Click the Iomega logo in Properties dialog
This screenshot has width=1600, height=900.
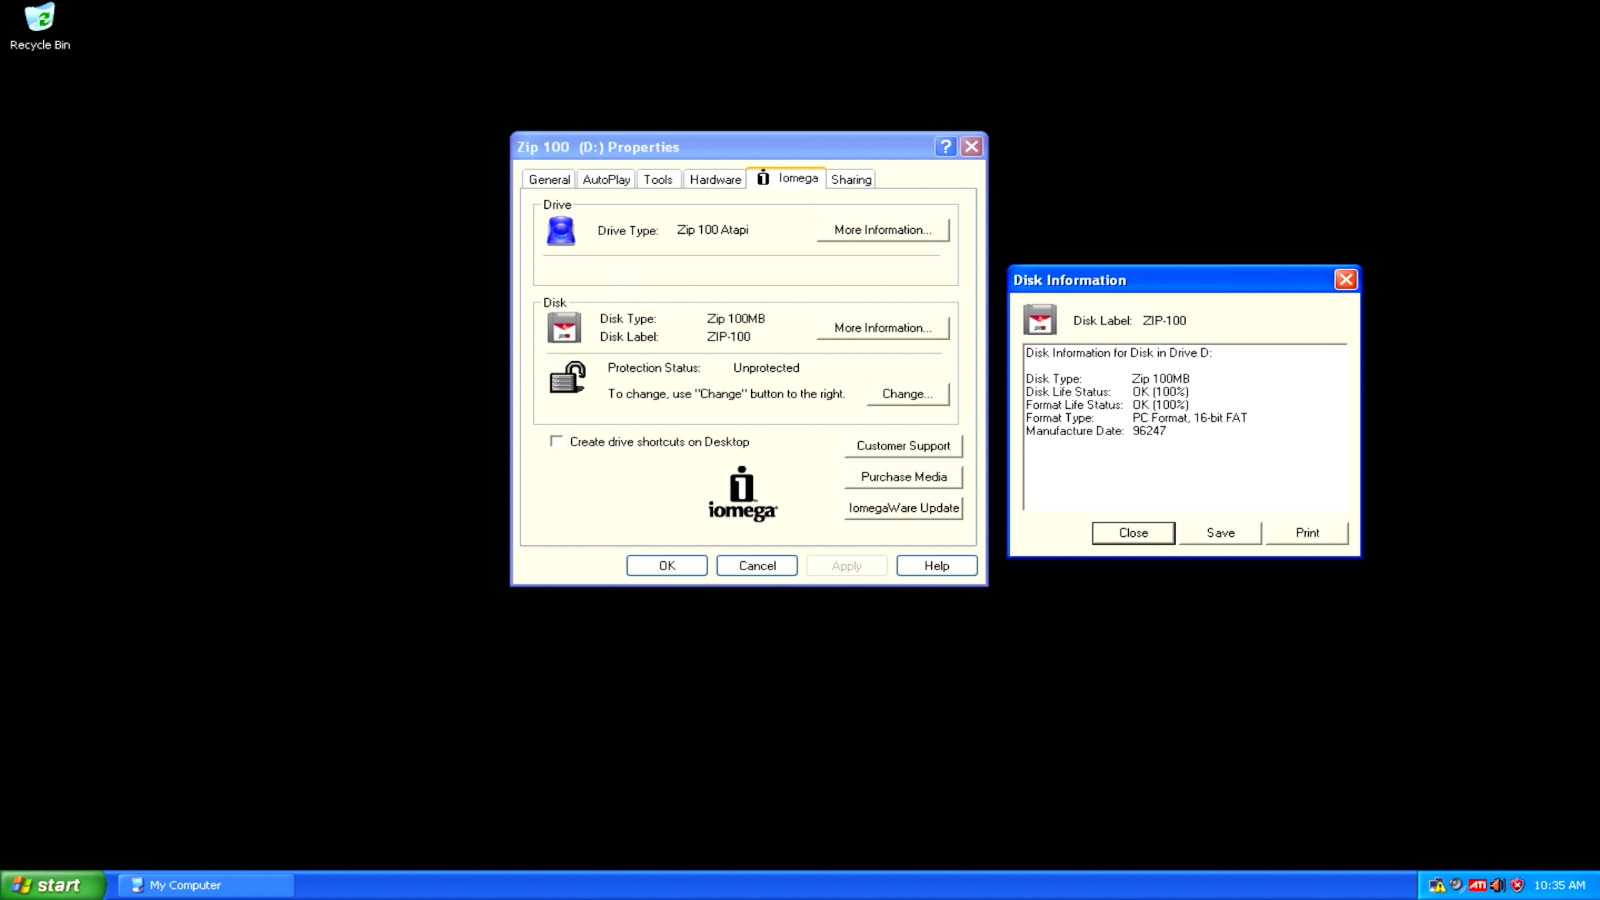[742, 494]
